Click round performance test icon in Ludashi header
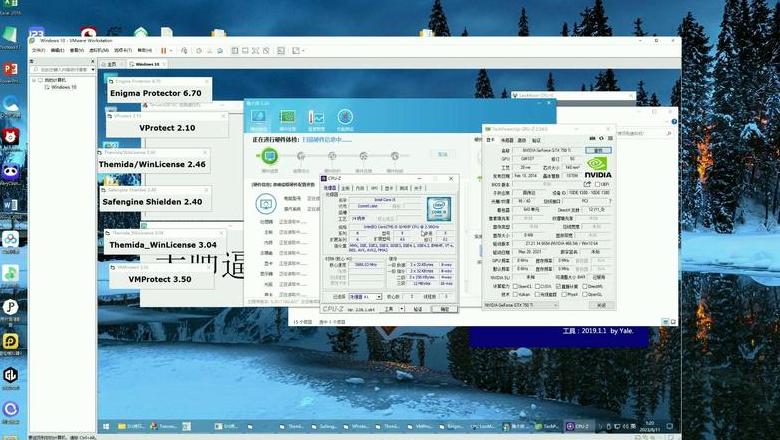780x440 pixels. coord(345,118)
